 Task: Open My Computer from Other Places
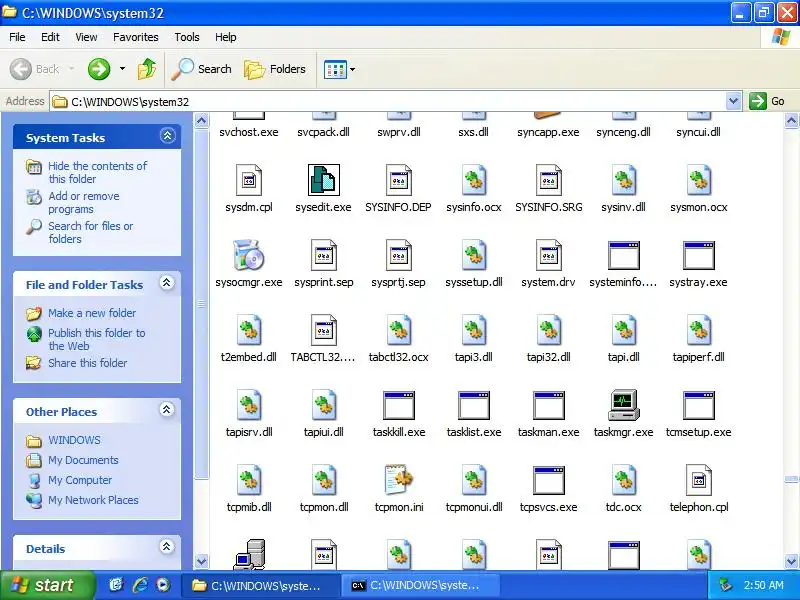80,480
